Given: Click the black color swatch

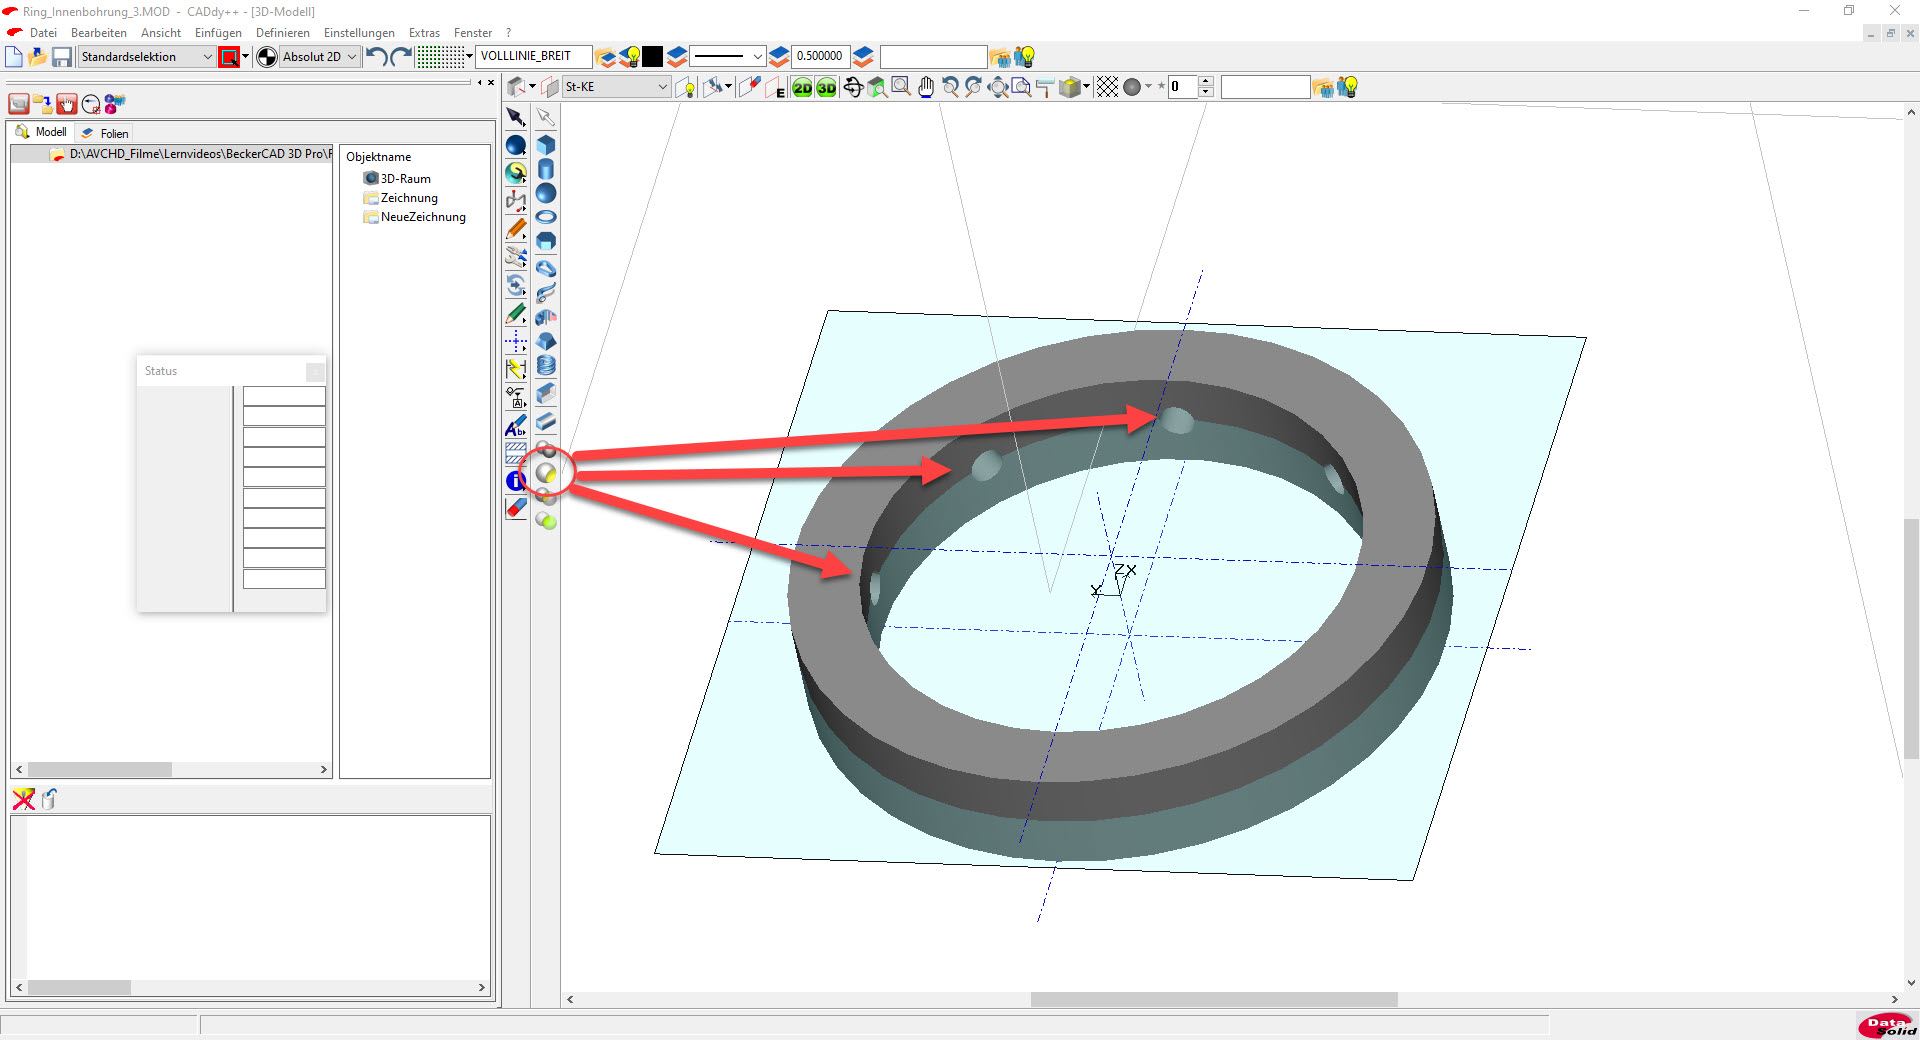Looking at the screenshot, I should pos(652,57).
